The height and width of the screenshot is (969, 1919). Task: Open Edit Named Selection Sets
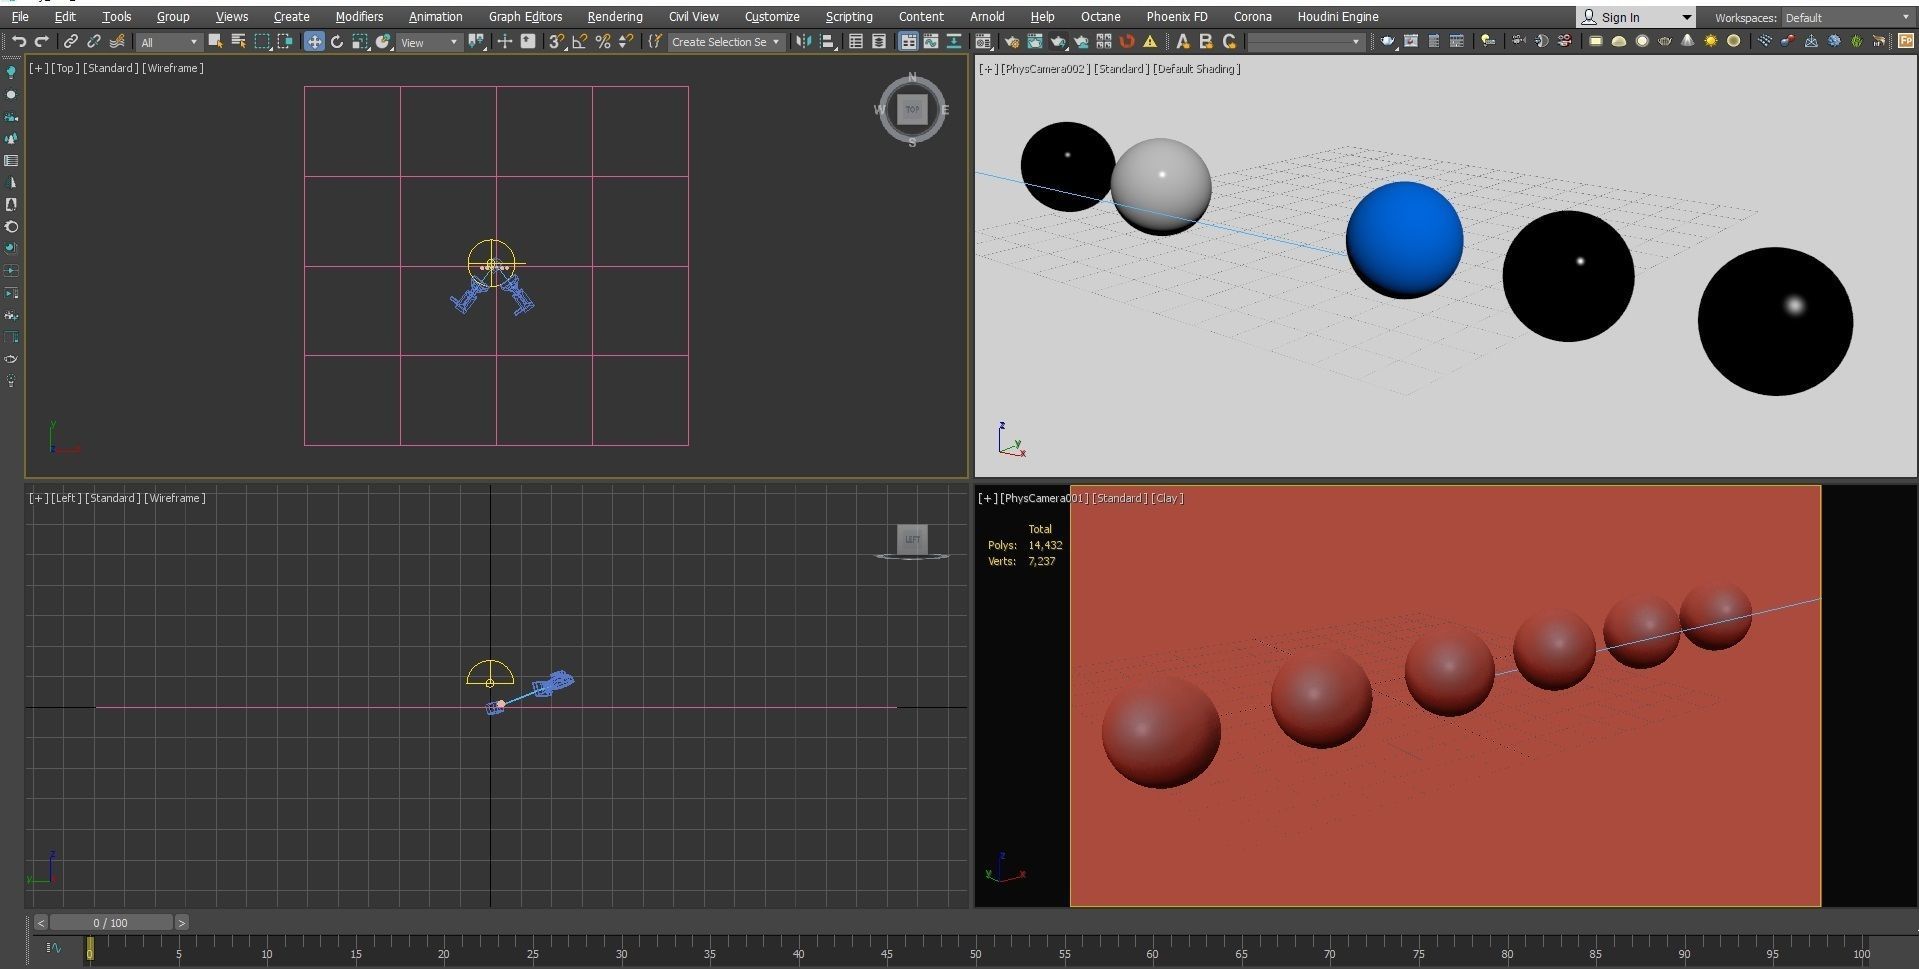[x=656, y=41]
